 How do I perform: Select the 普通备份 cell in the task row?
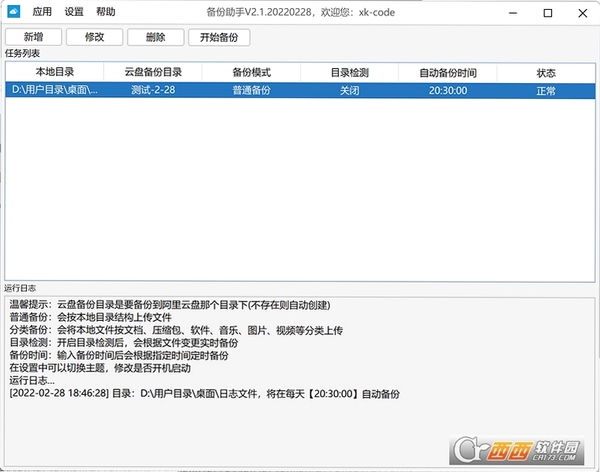coord(251,90)
